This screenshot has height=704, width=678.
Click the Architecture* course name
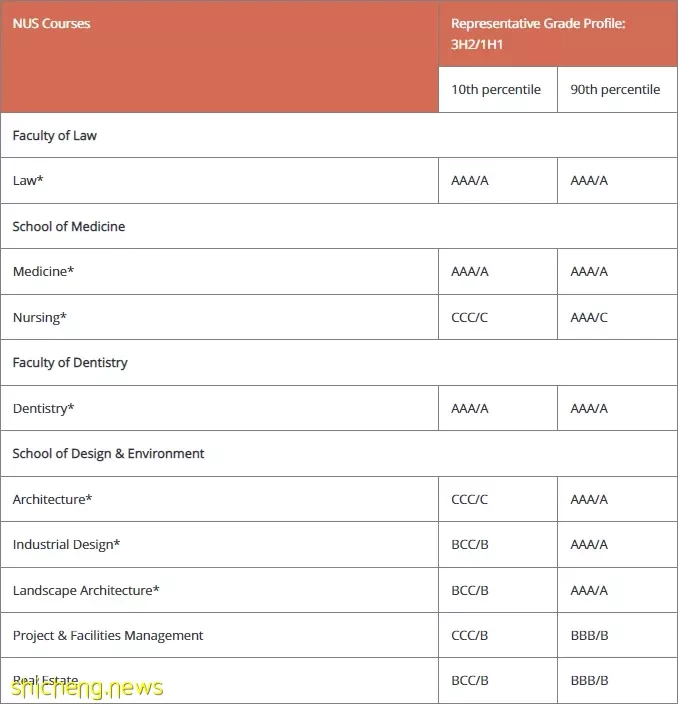point(52,499)
